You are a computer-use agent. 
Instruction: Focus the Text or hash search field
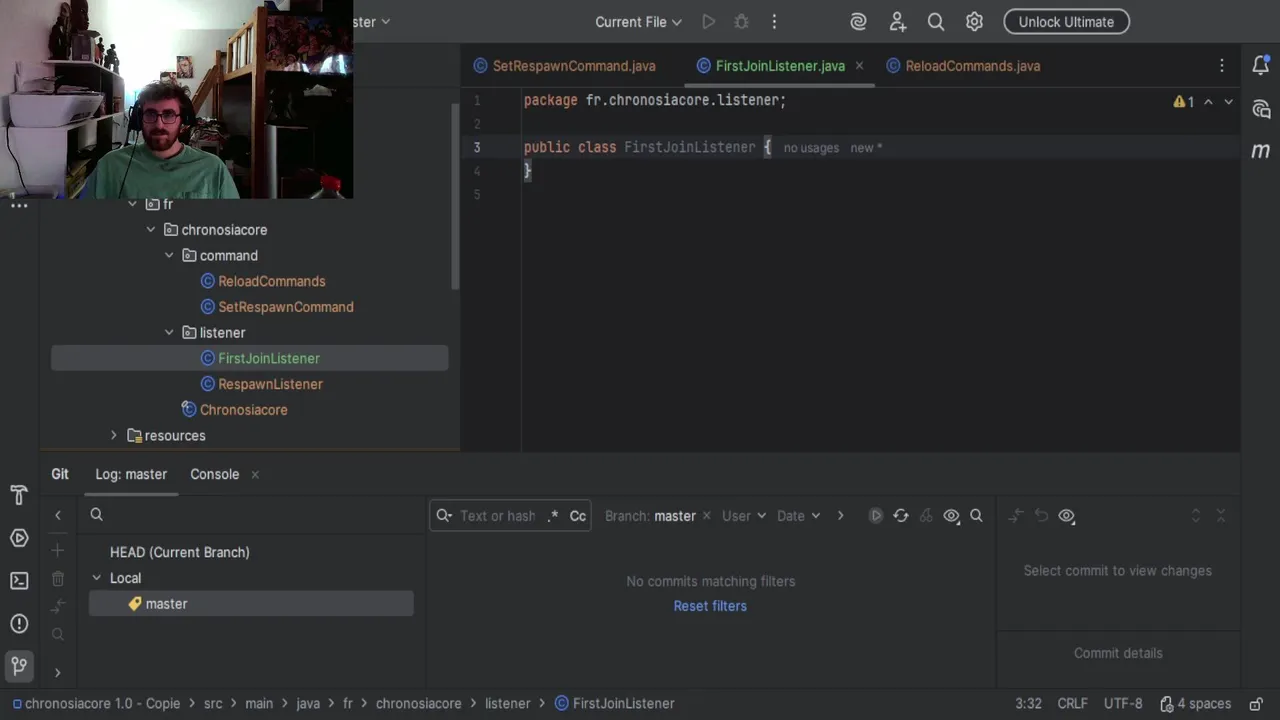click(x=498, y=516)
